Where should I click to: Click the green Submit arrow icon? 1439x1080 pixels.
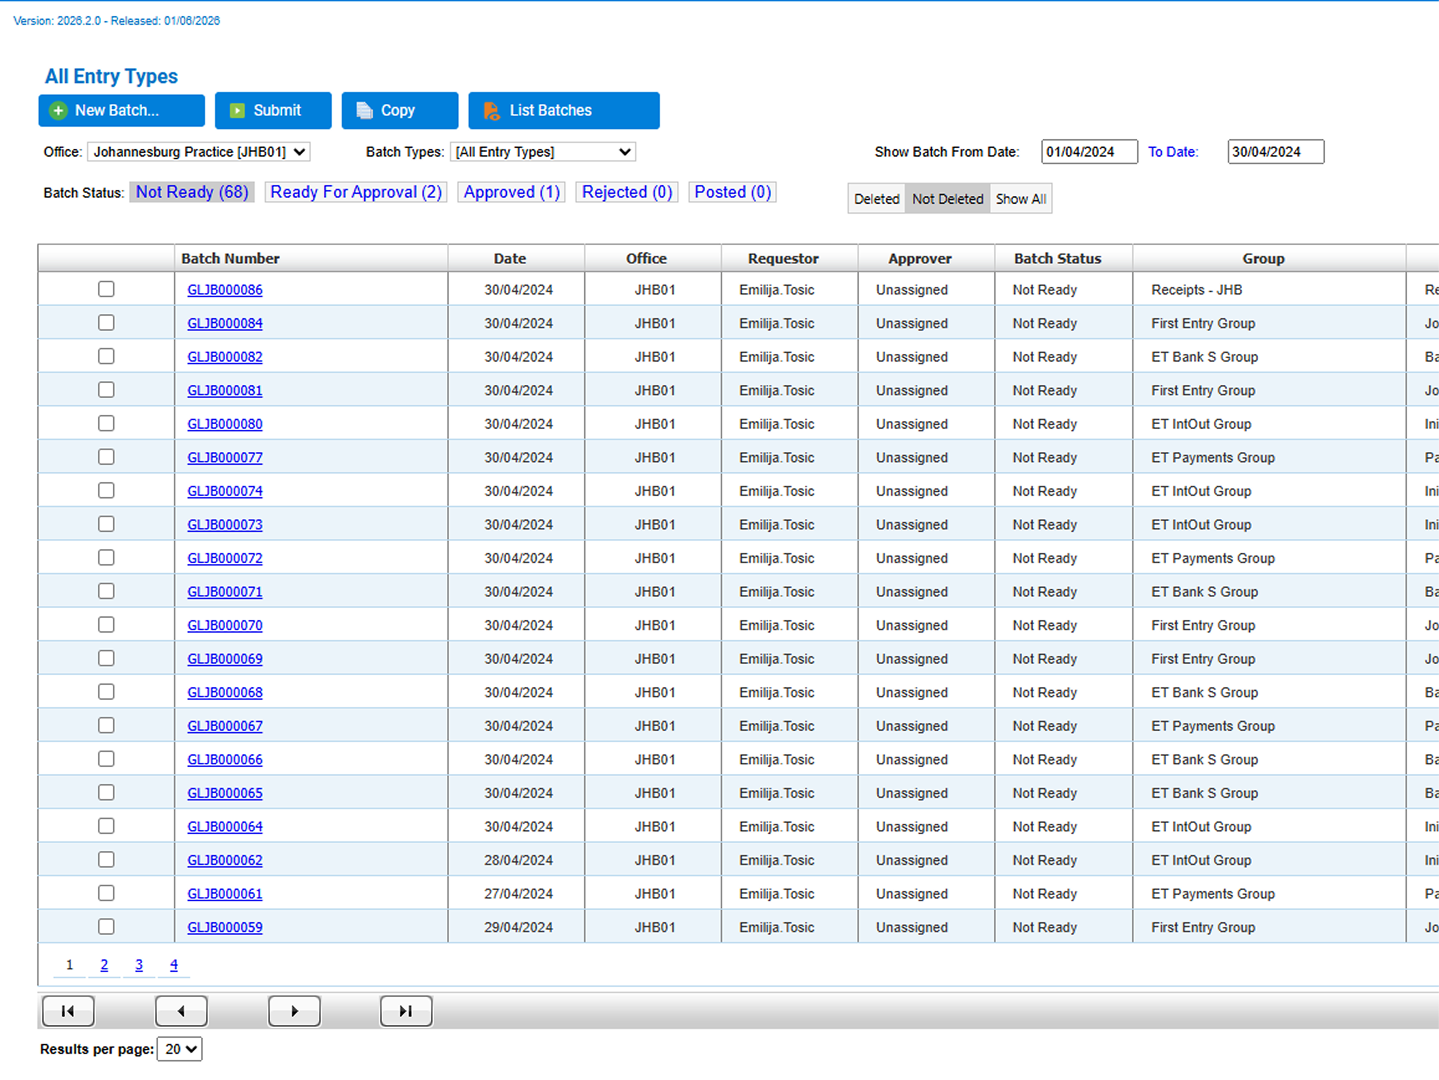point(237,111)
